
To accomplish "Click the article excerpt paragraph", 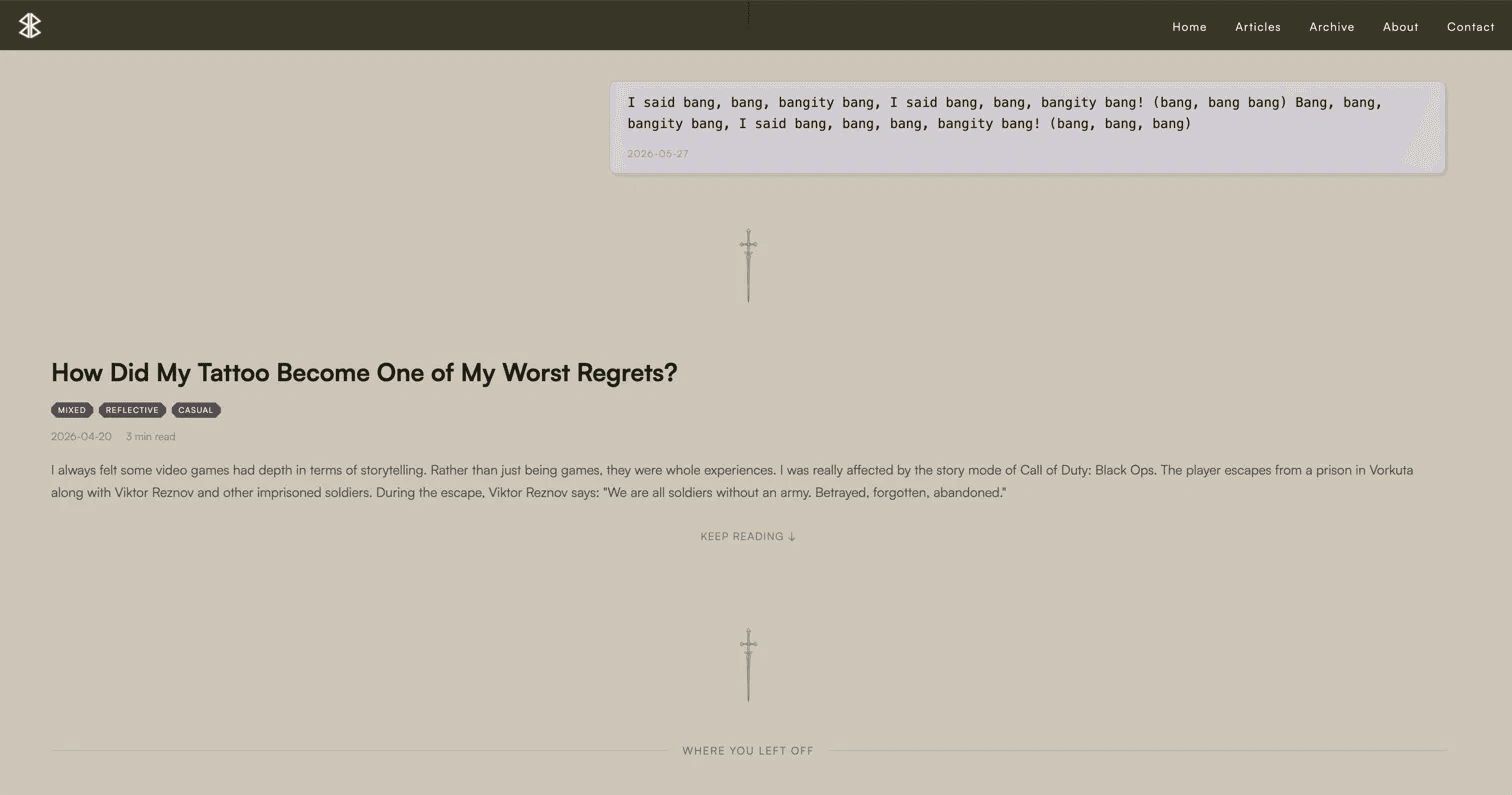I will [x=732, y=481].
